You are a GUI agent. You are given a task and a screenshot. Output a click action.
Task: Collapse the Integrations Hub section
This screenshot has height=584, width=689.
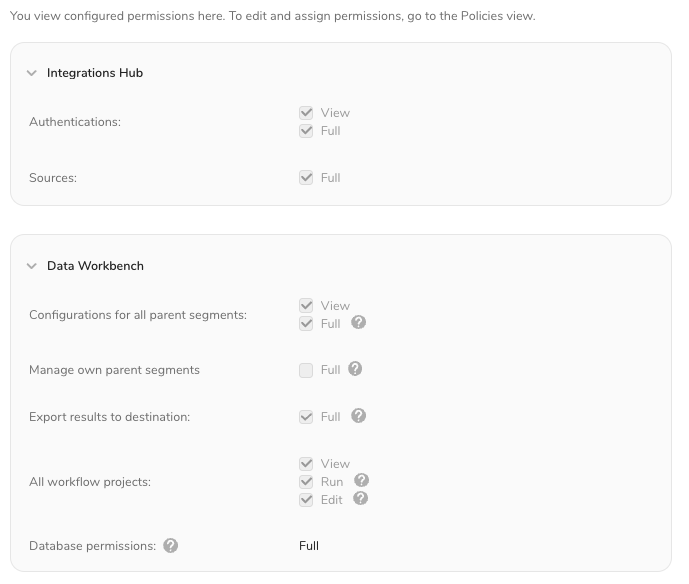(x=32, y=73)
